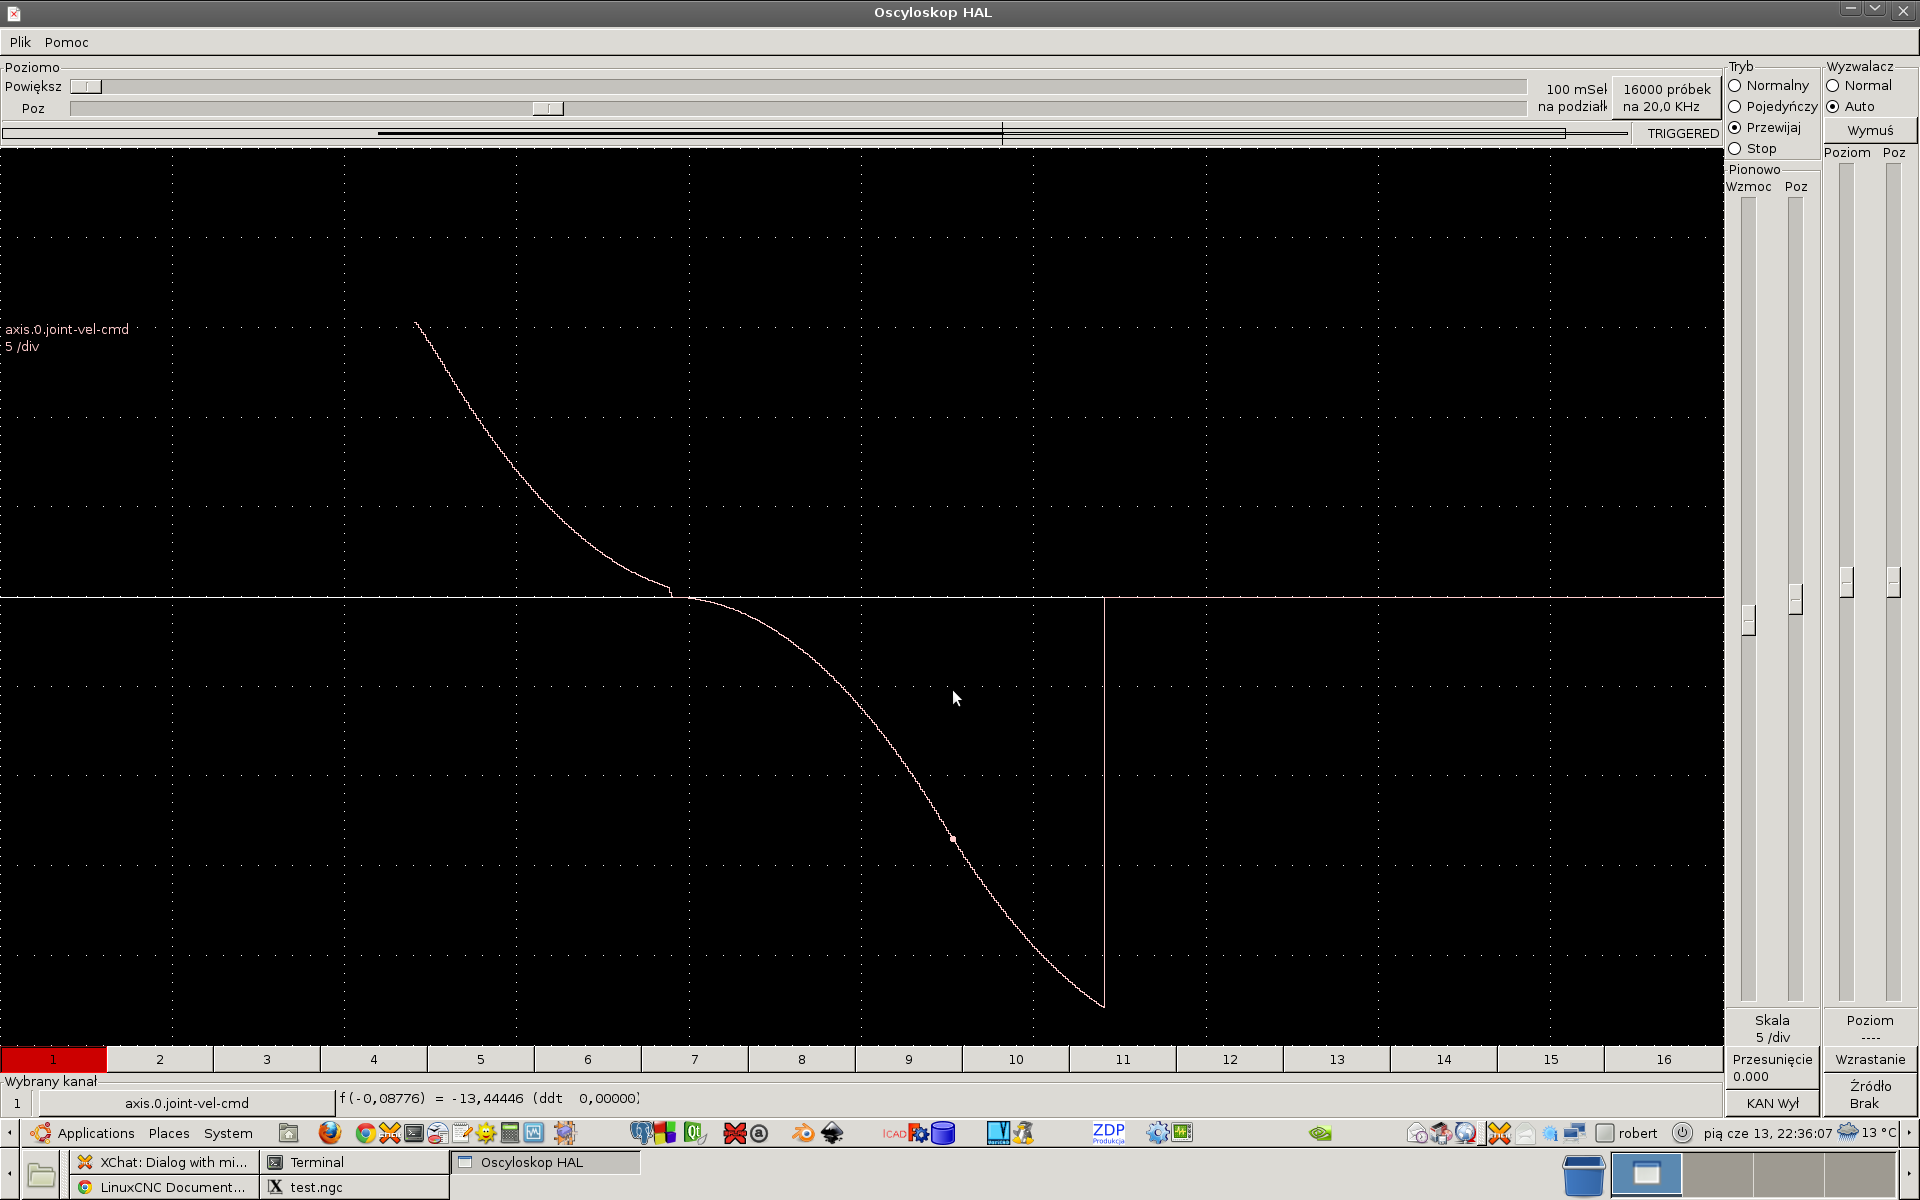Select channel 7 button
This screenshot has width=1920, height=1200.
[694, 1059]
